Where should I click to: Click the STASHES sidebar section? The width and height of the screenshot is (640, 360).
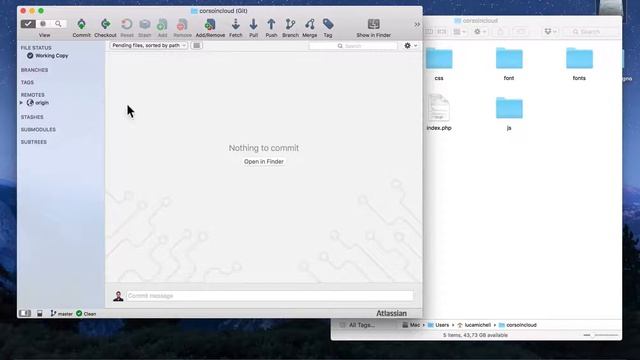32,117
